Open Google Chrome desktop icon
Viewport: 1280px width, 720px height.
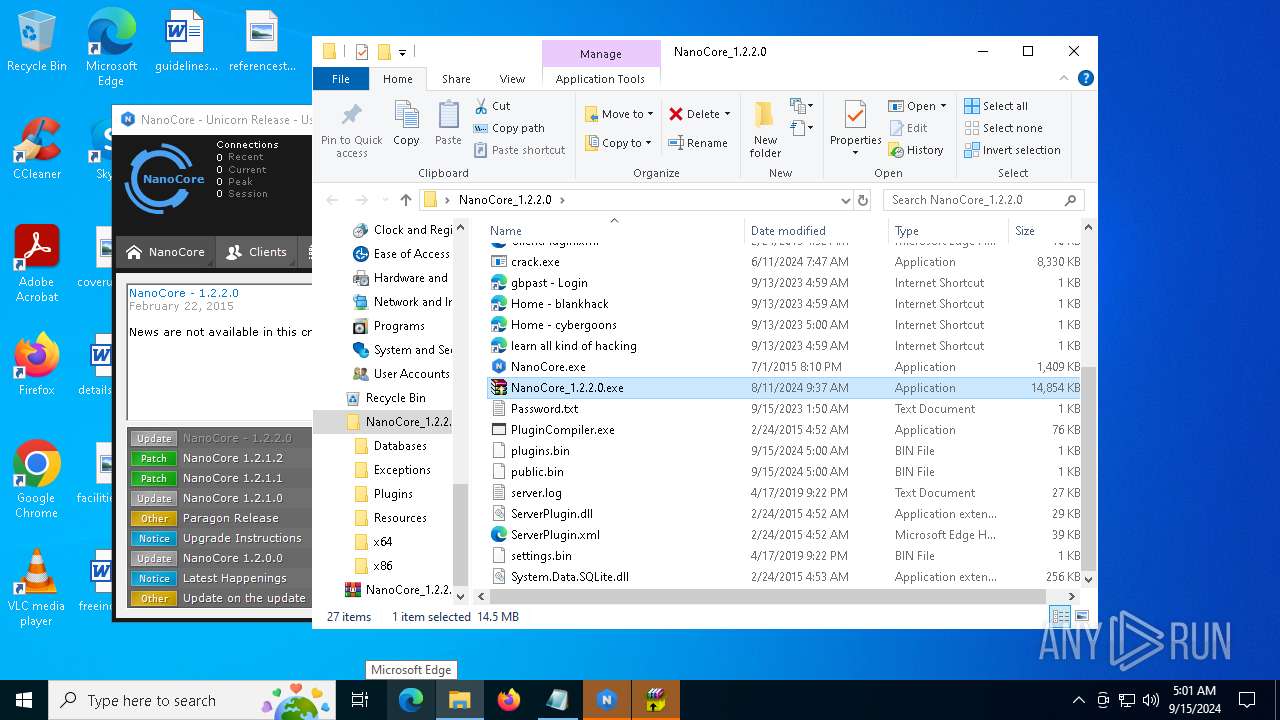[37, 480]
